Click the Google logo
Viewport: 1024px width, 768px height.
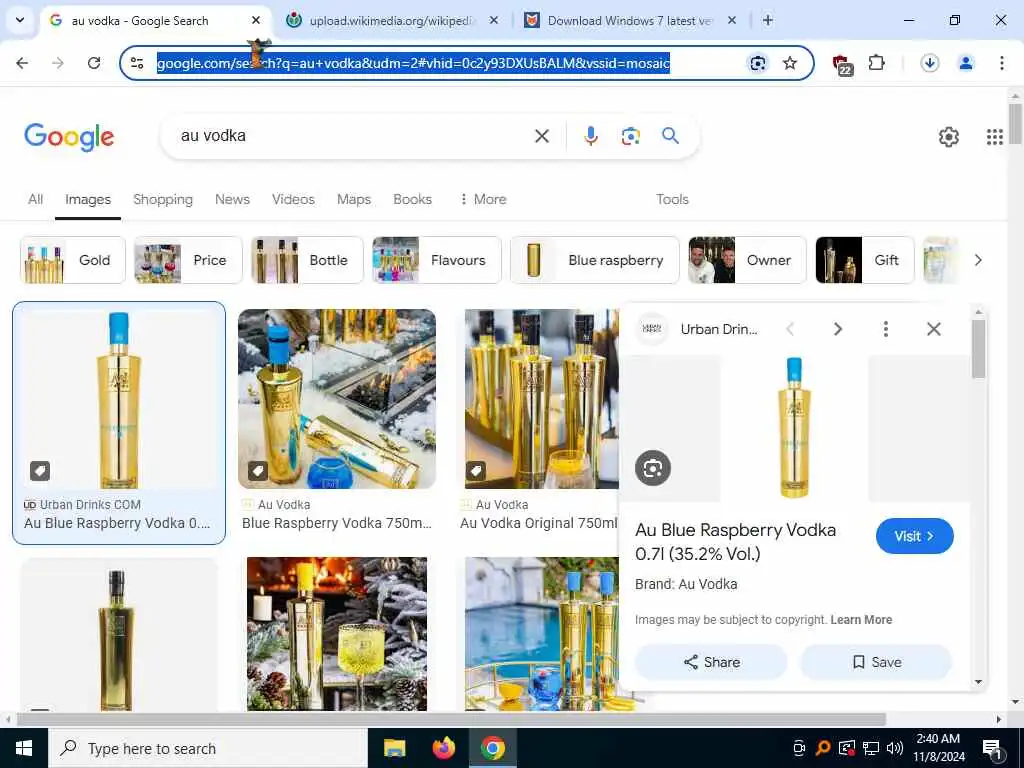(69, 136)
